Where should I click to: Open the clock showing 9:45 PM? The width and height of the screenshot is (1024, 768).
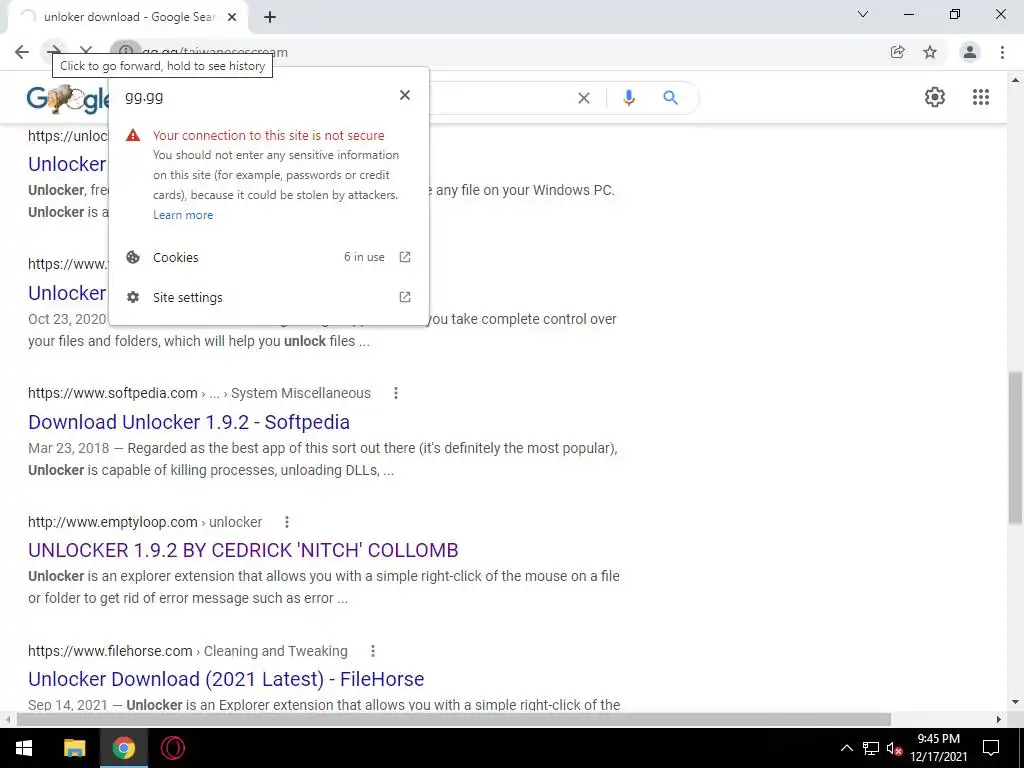938,748
